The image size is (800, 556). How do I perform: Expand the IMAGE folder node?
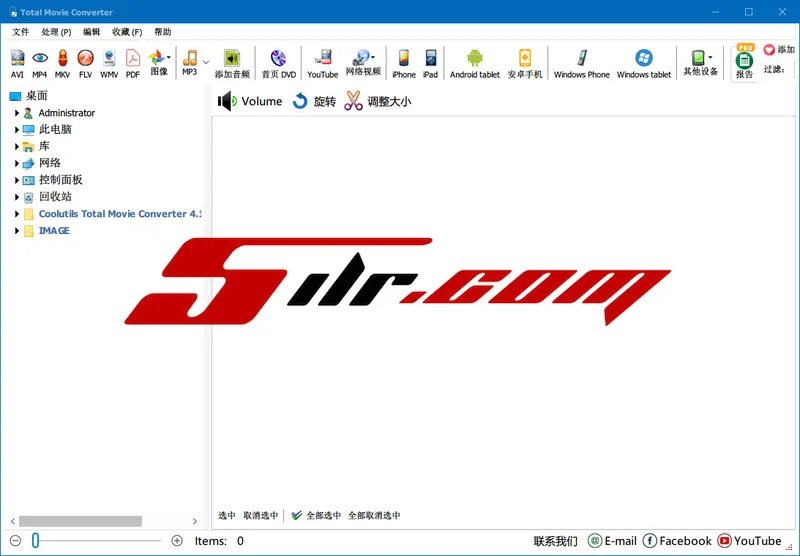[x=16, y=231]
